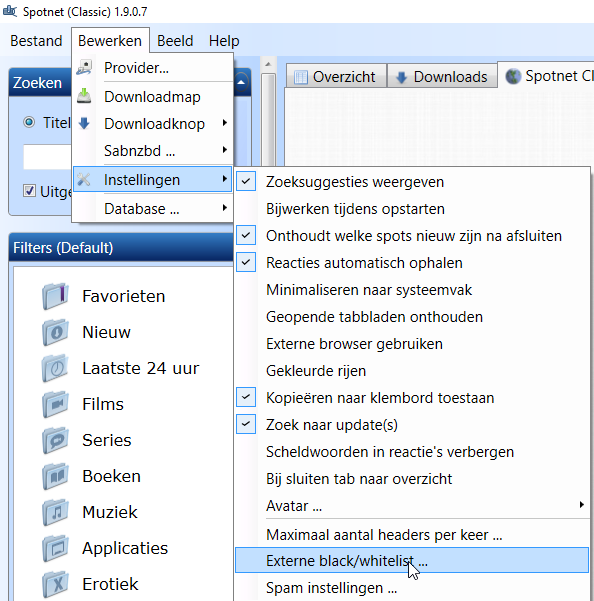
Task: Expand the Downloadknop submenu
Action: click(153, 123)
